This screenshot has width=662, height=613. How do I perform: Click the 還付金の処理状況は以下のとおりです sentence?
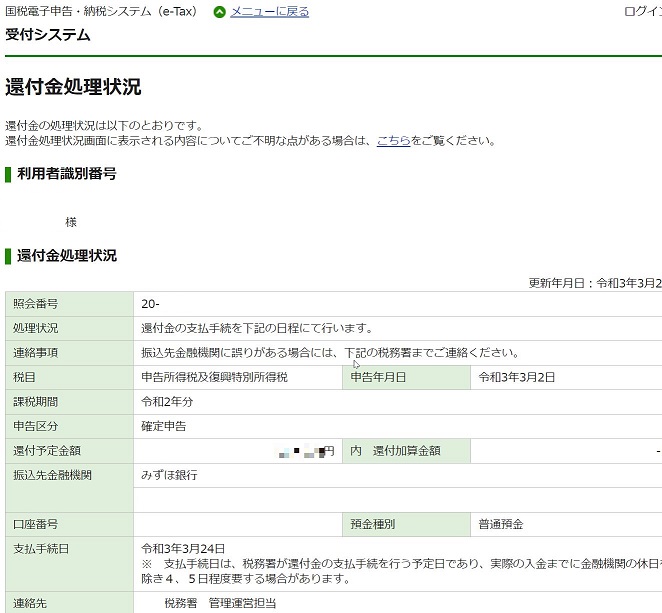pyautogui.click(x=105, y=125)
